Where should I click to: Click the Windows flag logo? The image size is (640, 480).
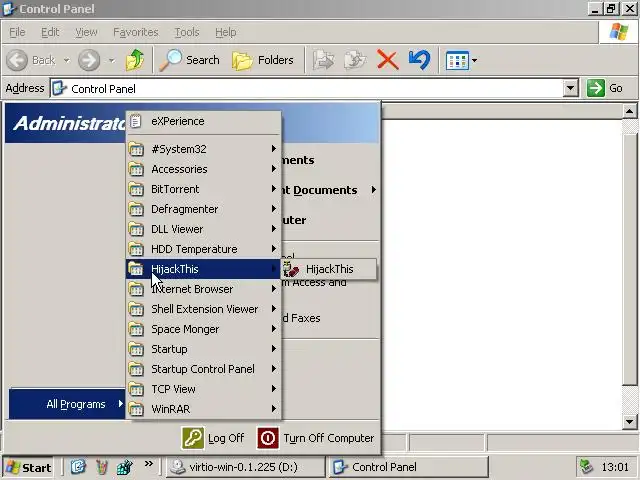tap(619, 32)
